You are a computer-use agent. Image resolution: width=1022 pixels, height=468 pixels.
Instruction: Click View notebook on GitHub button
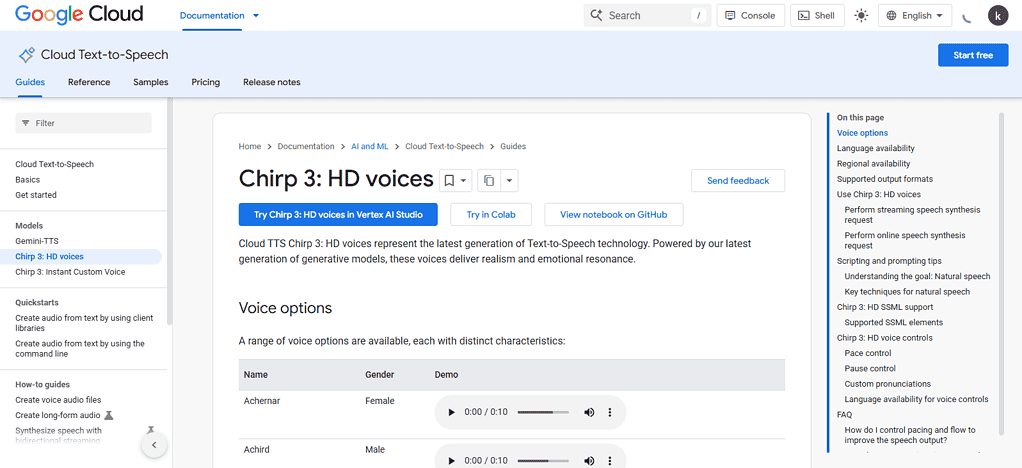(613, 214)
